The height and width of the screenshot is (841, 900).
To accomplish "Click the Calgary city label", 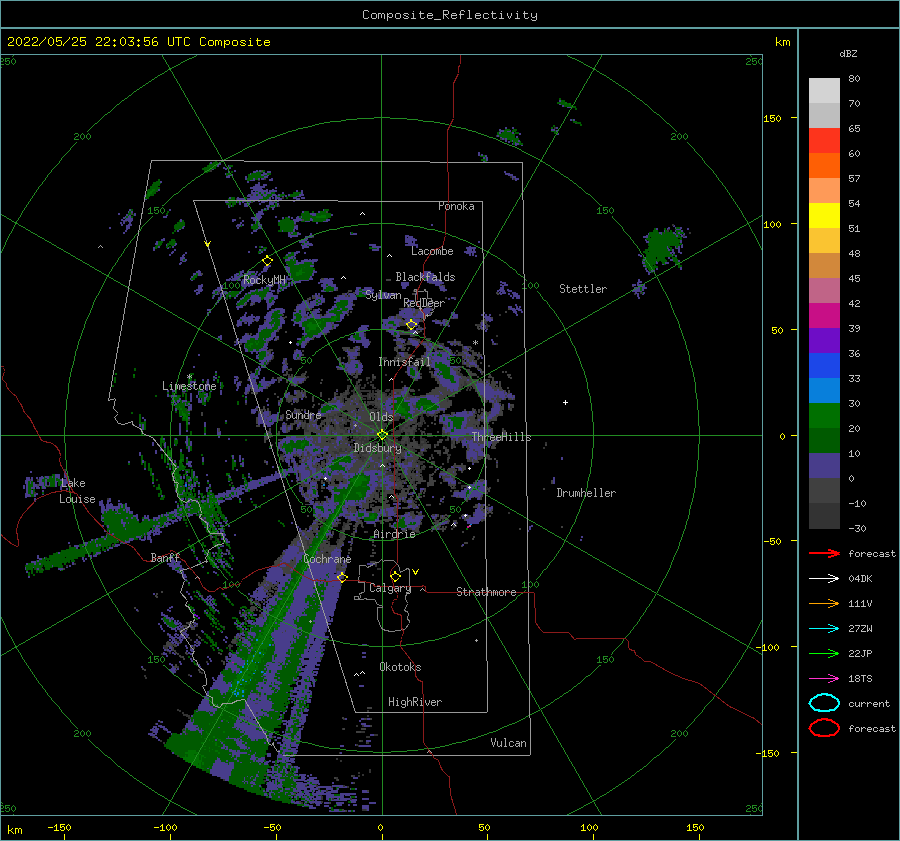I will click(x=390, y=588).
